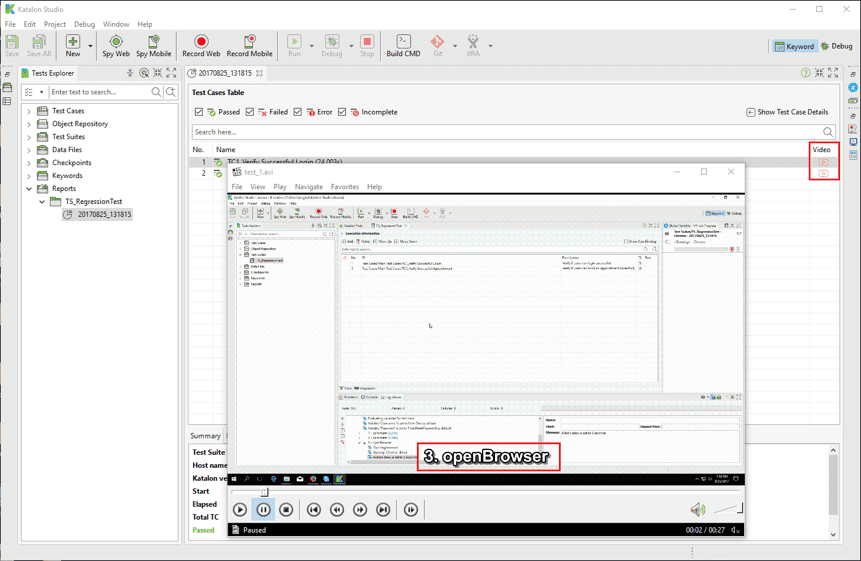
Task: Open the Navigate menu in the video player
Action: click(x=309, y=187)
